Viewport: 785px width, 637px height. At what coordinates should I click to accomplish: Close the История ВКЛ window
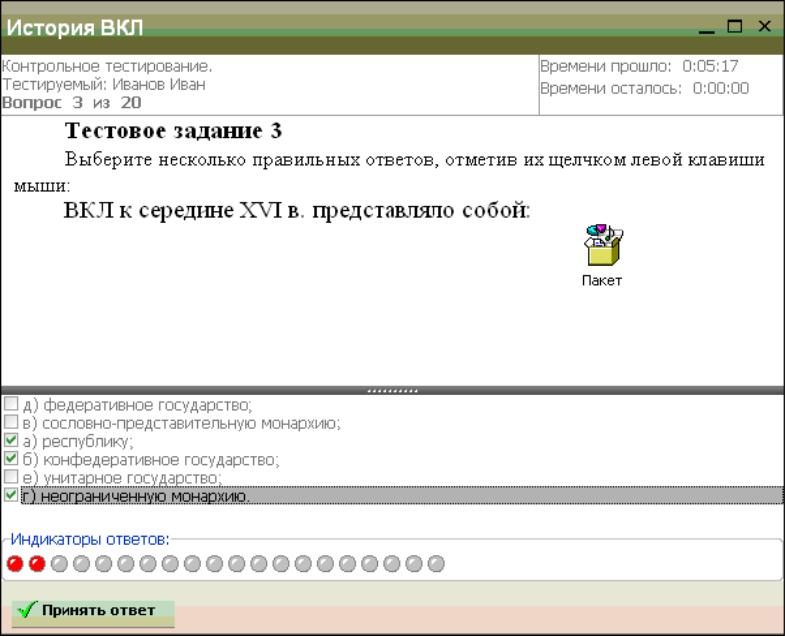click(764, 26)
